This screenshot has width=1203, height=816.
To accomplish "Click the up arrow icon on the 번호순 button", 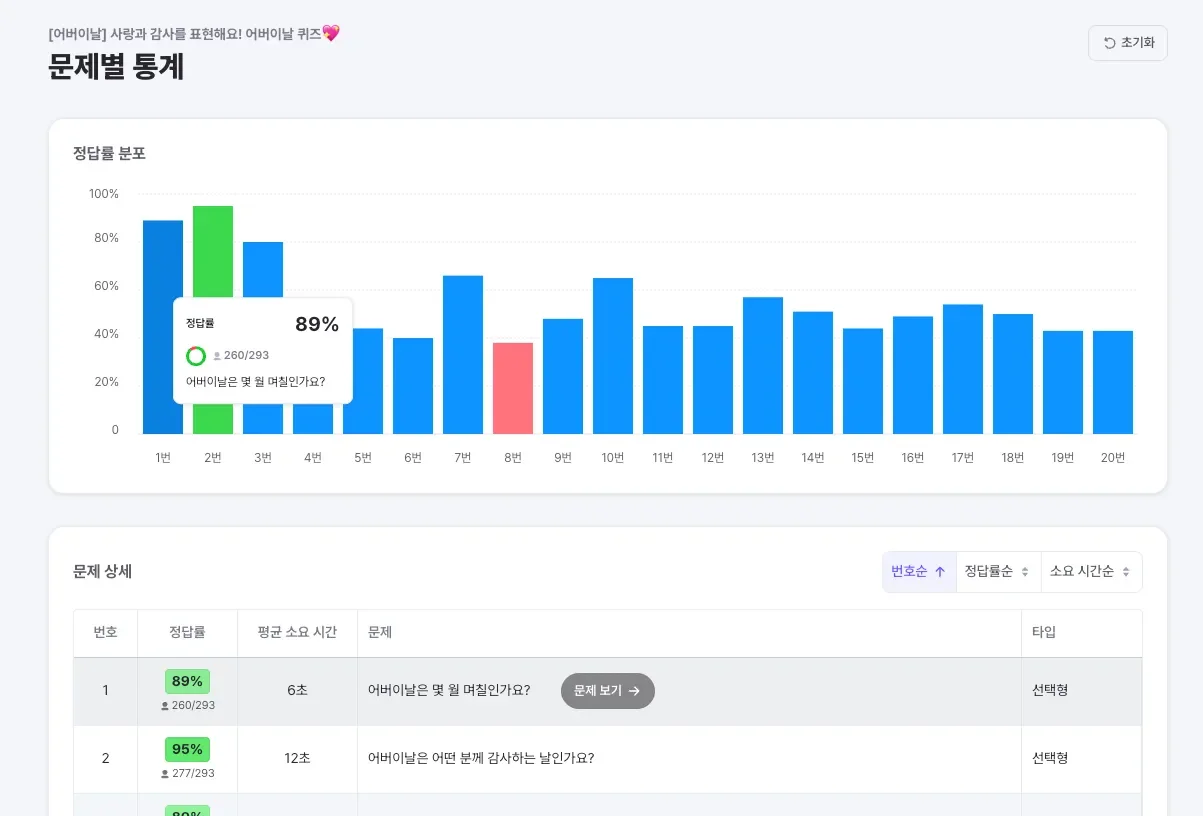I will pos(938,571).
